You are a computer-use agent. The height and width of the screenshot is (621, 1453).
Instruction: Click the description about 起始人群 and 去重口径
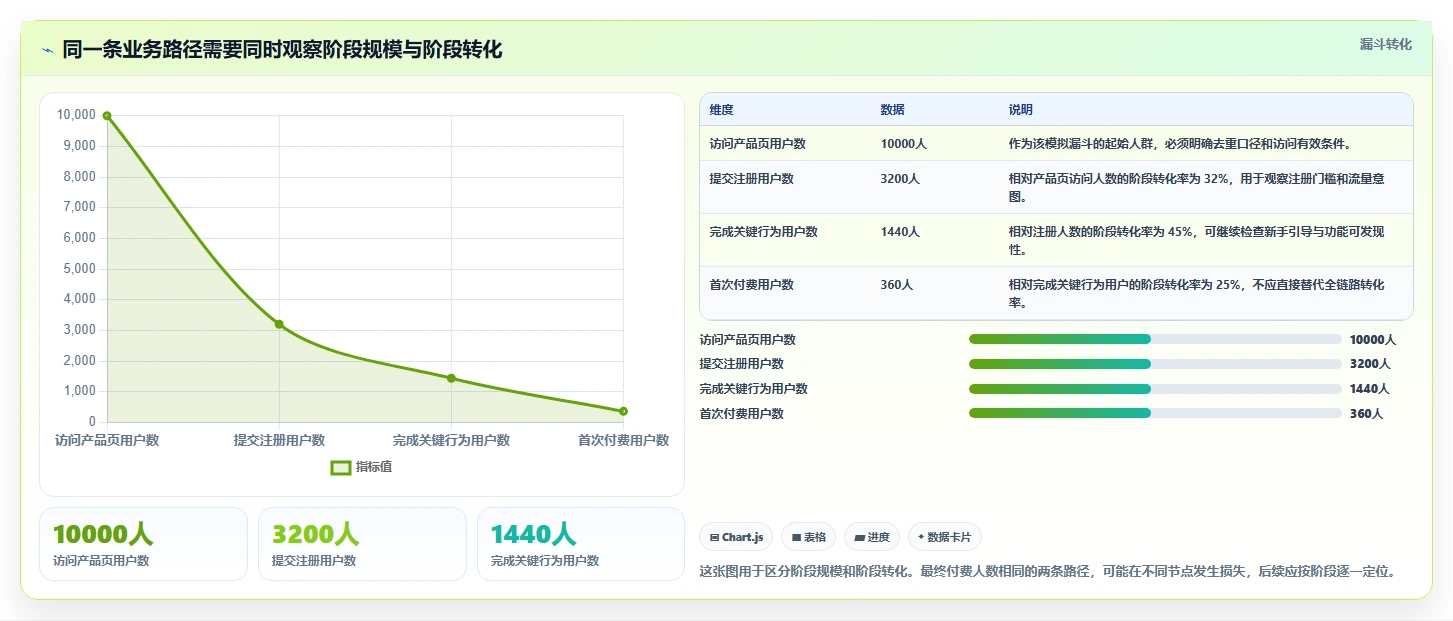click(1180, 144)
